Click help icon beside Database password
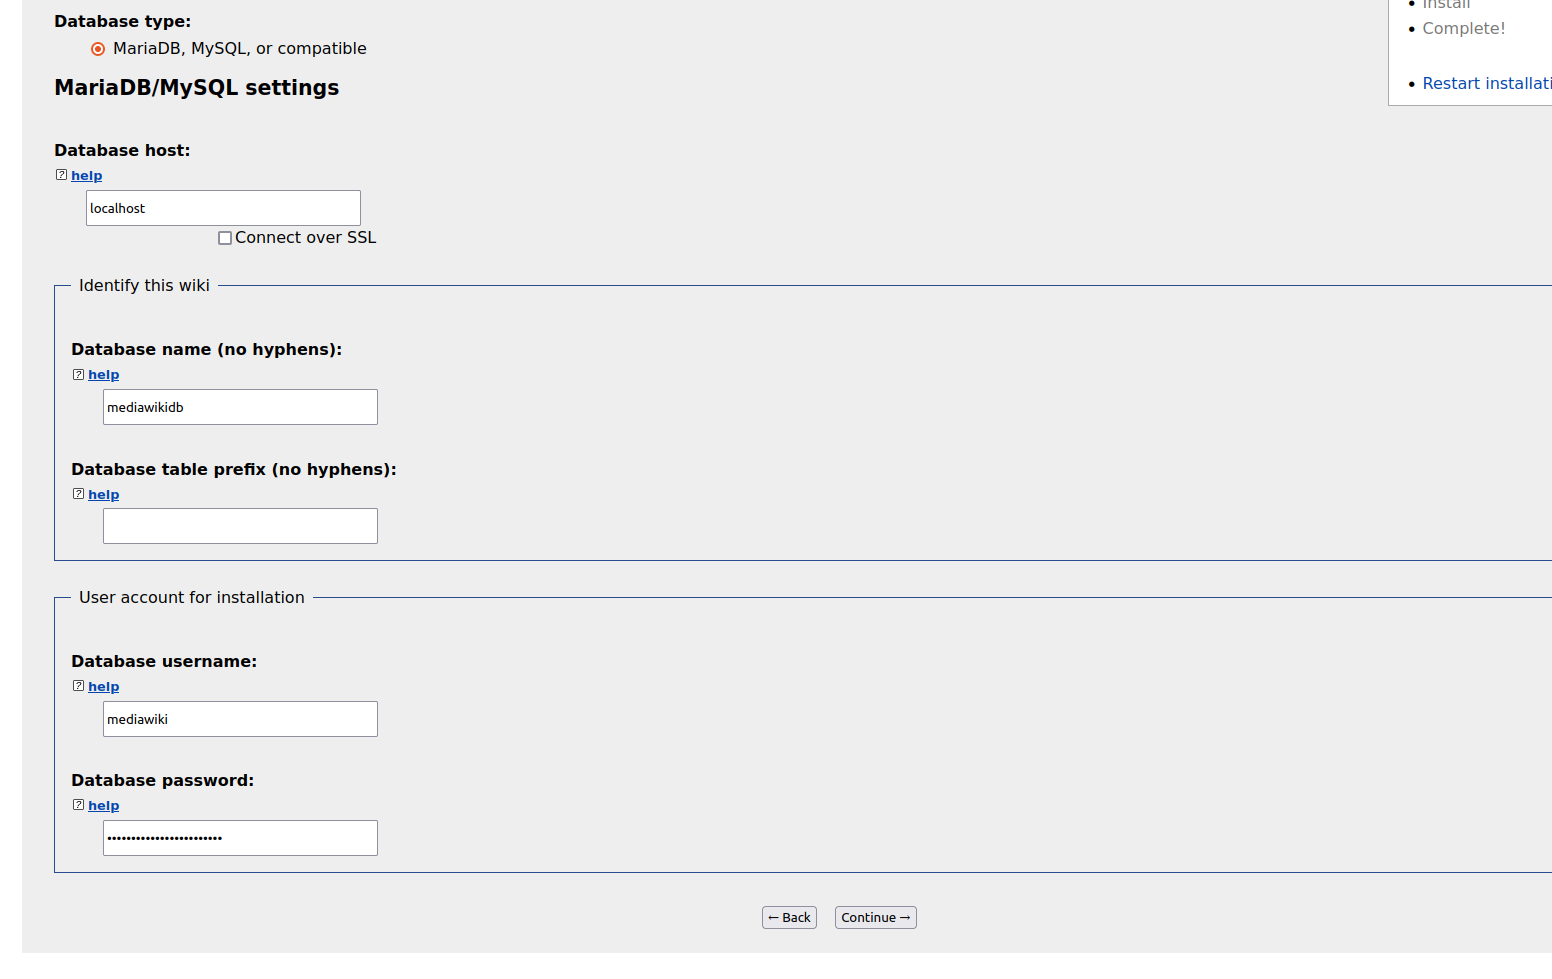Image resolution: width=1552 pixels, height=979 pixels. (78, 805)
